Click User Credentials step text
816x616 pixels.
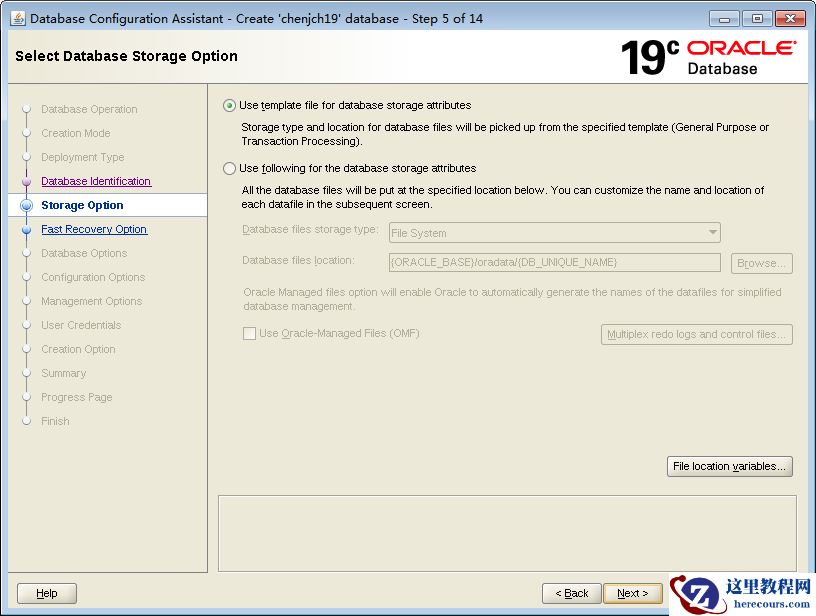[81, 325]
